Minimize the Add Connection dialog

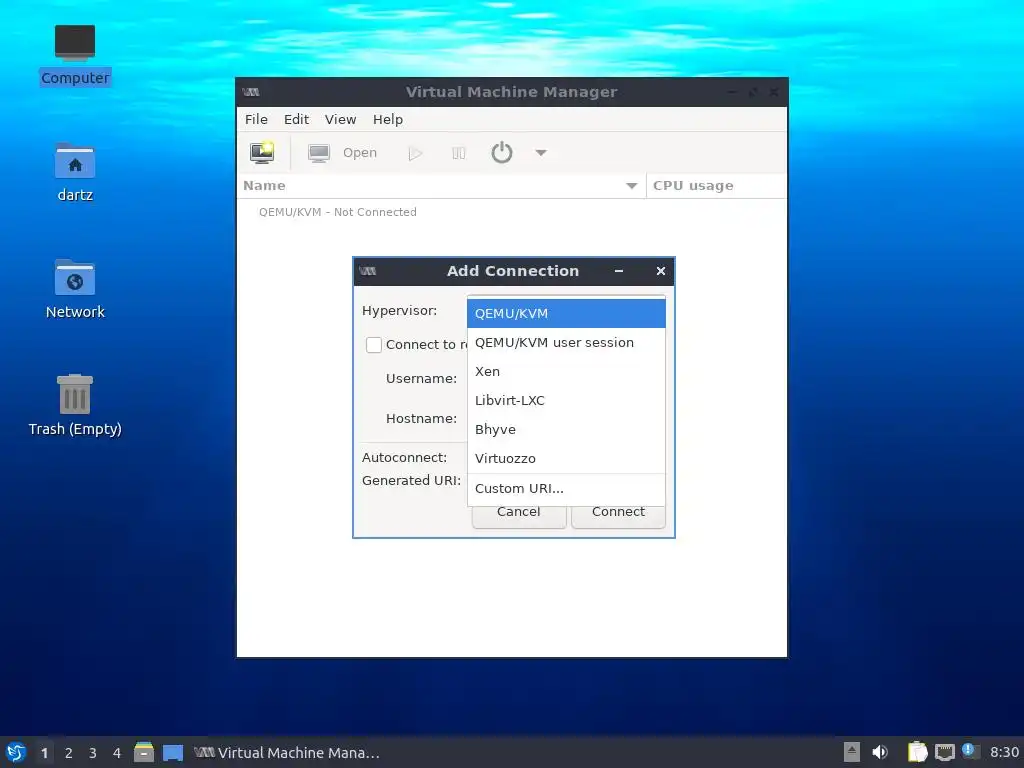point(618,271)
